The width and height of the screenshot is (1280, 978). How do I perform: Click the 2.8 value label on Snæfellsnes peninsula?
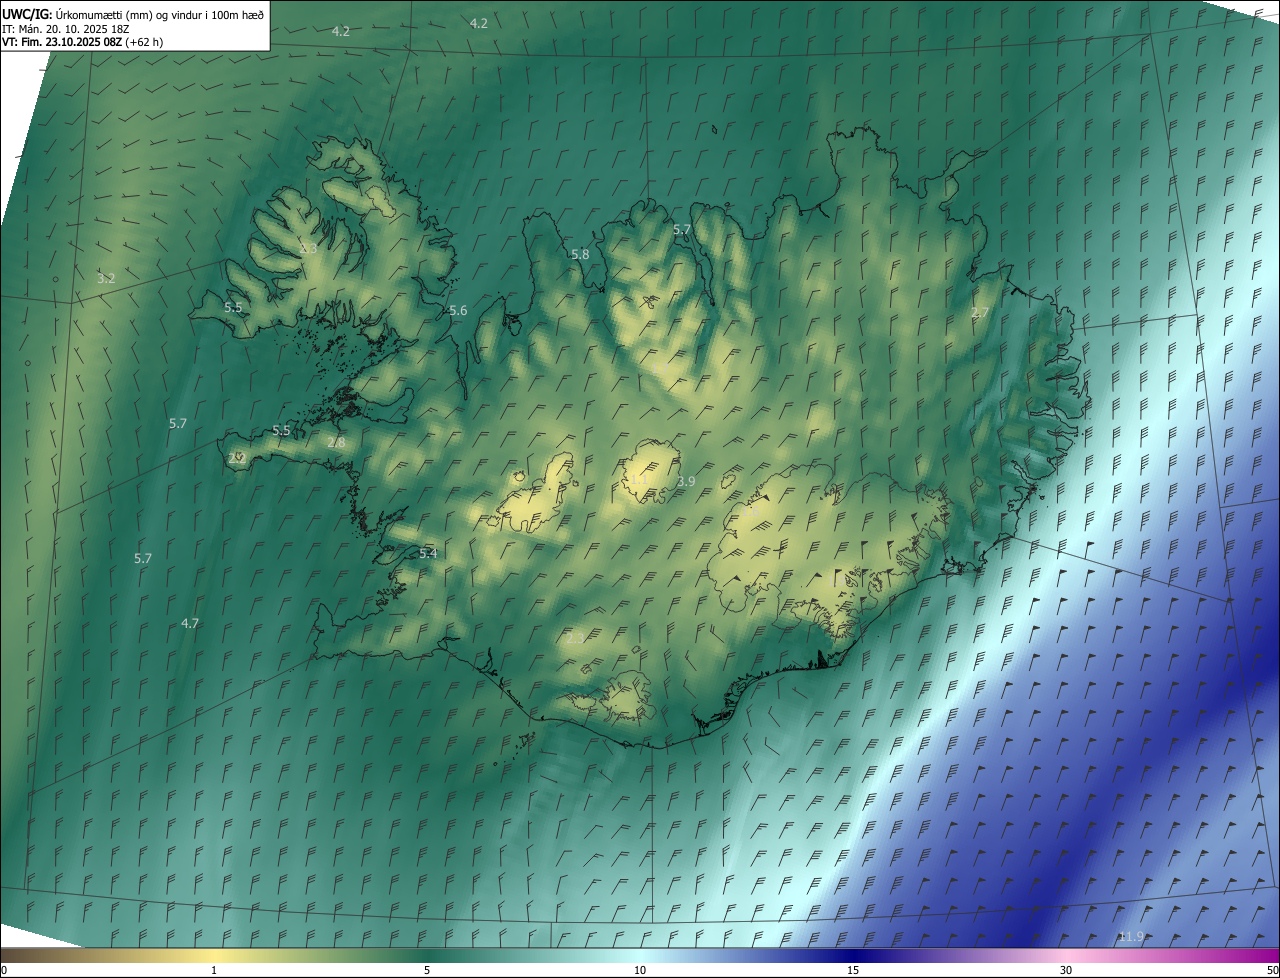(x=336, y=443)
